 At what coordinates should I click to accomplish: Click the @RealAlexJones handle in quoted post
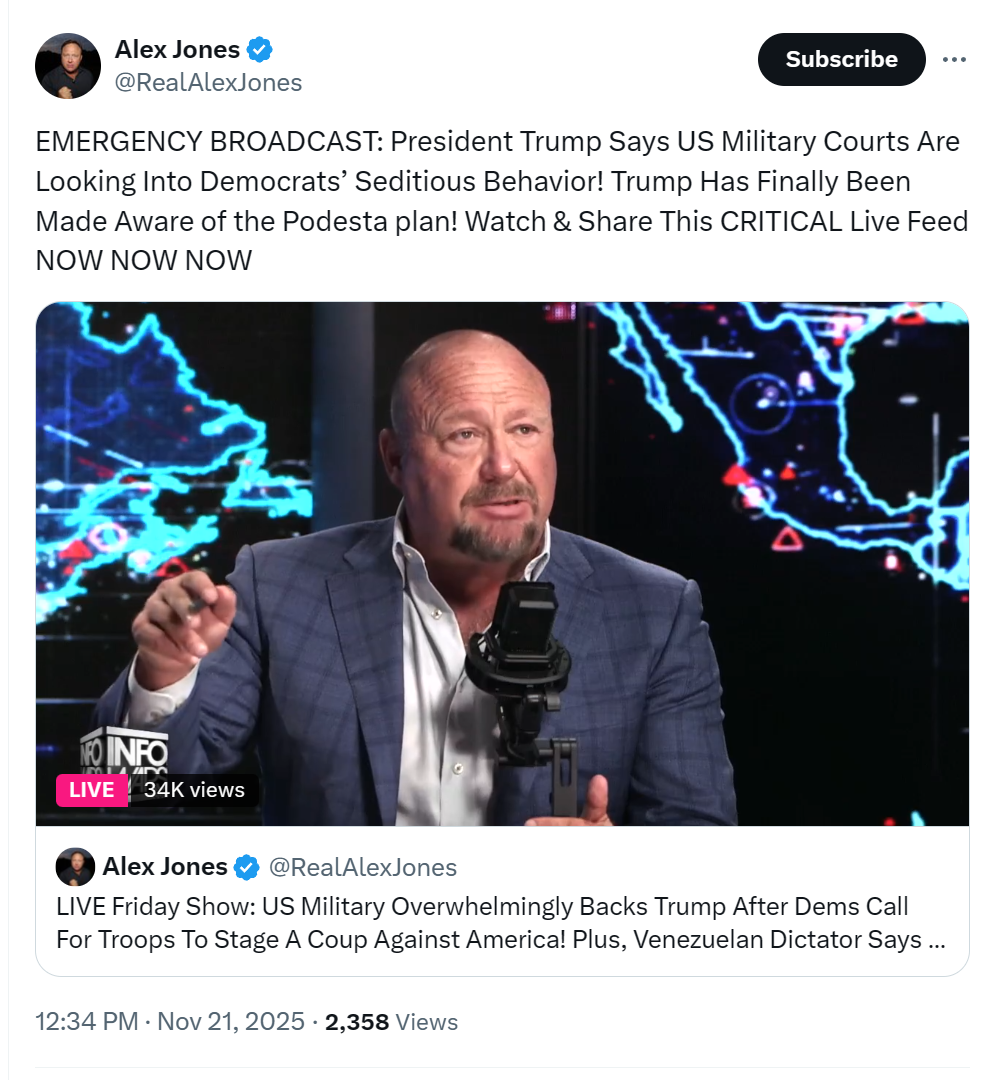364,867
